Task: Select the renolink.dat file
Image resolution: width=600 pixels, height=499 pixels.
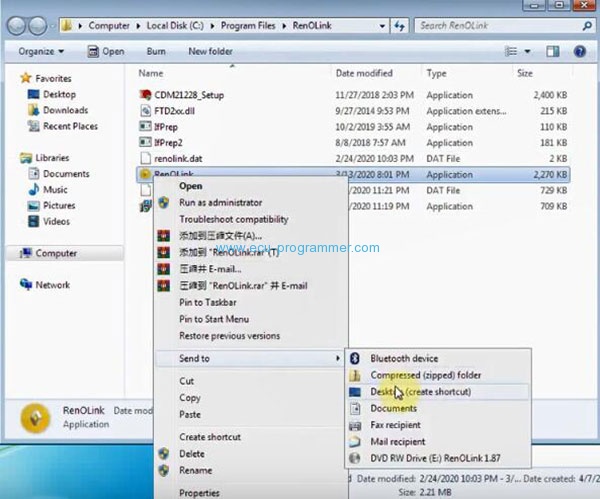Action: 178,159
